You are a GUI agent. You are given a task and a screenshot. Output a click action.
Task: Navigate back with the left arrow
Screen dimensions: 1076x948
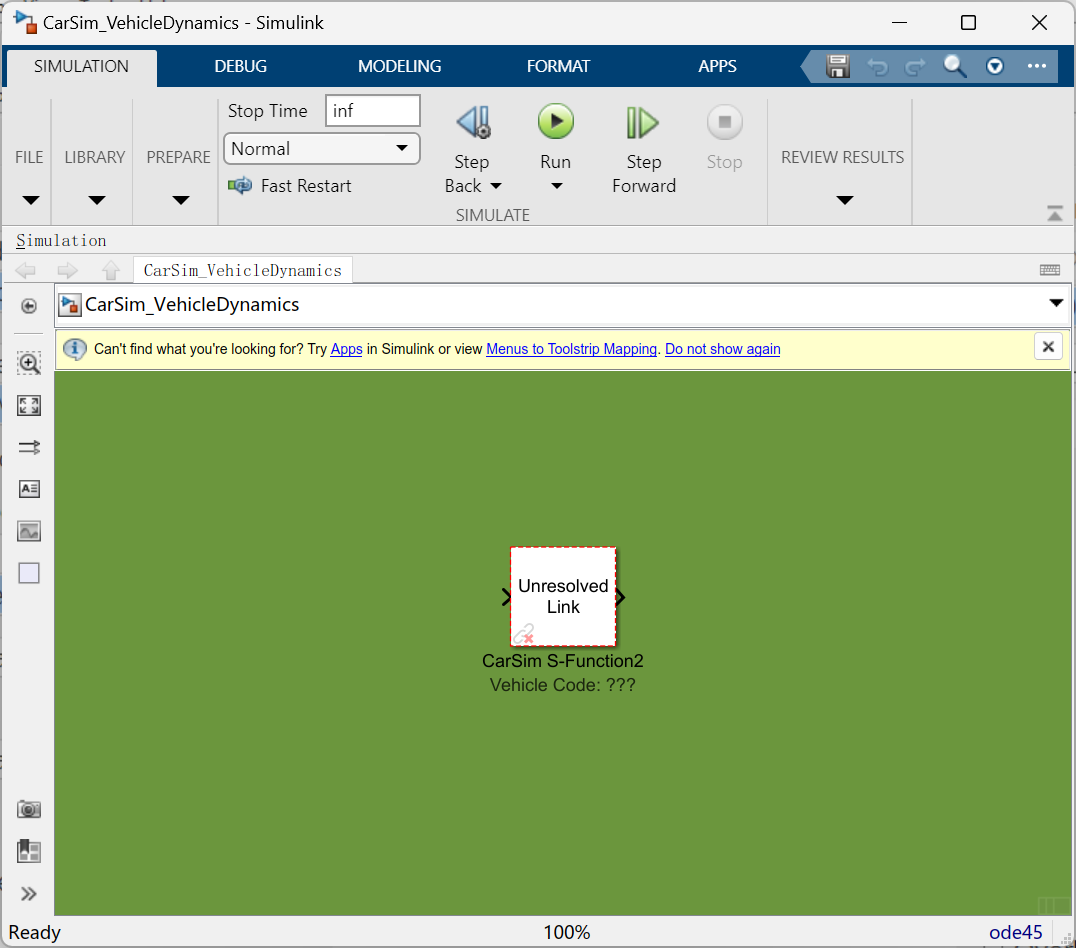coord(26,270)
